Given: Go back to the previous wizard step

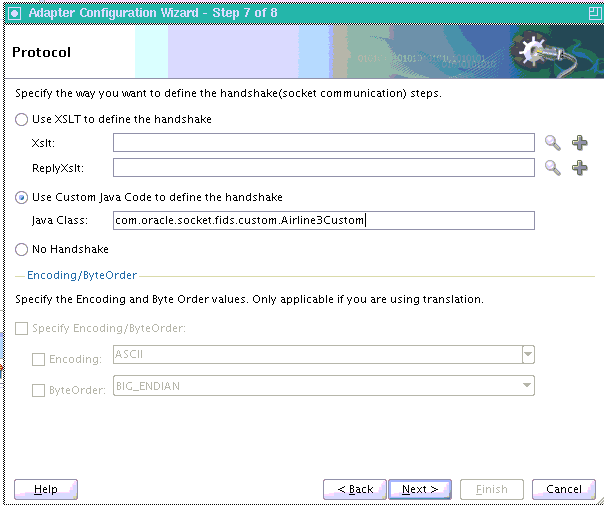Looking at the screenshot, I should coord(355,489).
